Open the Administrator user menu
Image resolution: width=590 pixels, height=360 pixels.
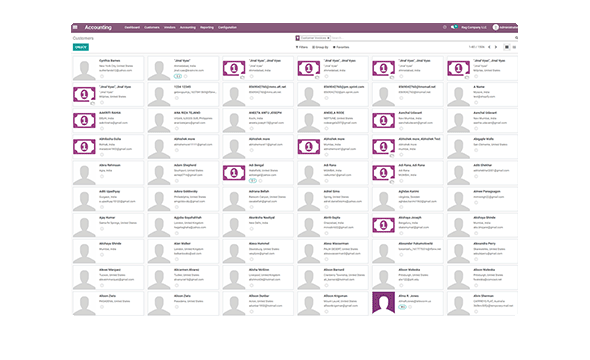click(505, 27)
